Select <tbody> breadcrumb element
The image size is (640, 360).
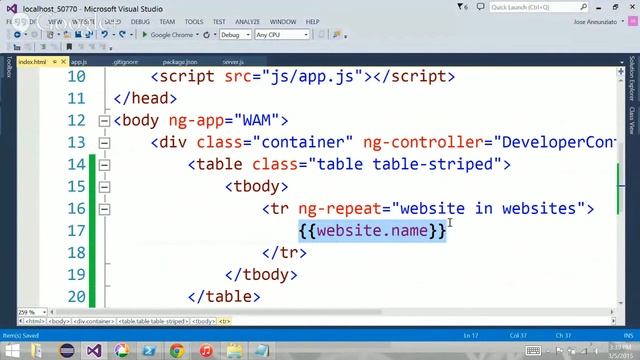[x=203, y=322]
